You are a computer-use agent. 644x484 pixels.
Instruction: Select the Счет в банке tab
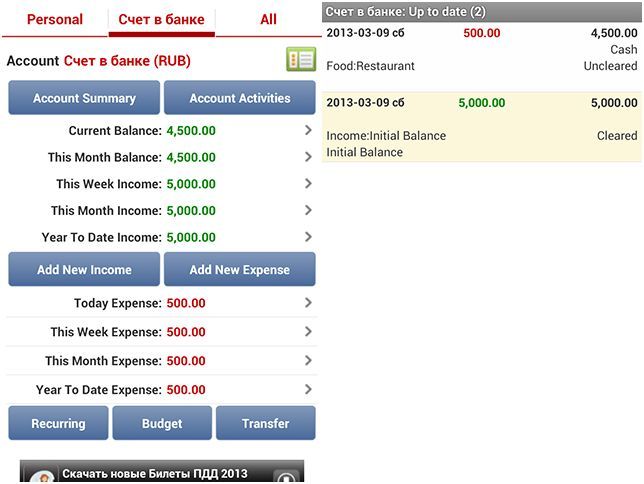(161, 20)
